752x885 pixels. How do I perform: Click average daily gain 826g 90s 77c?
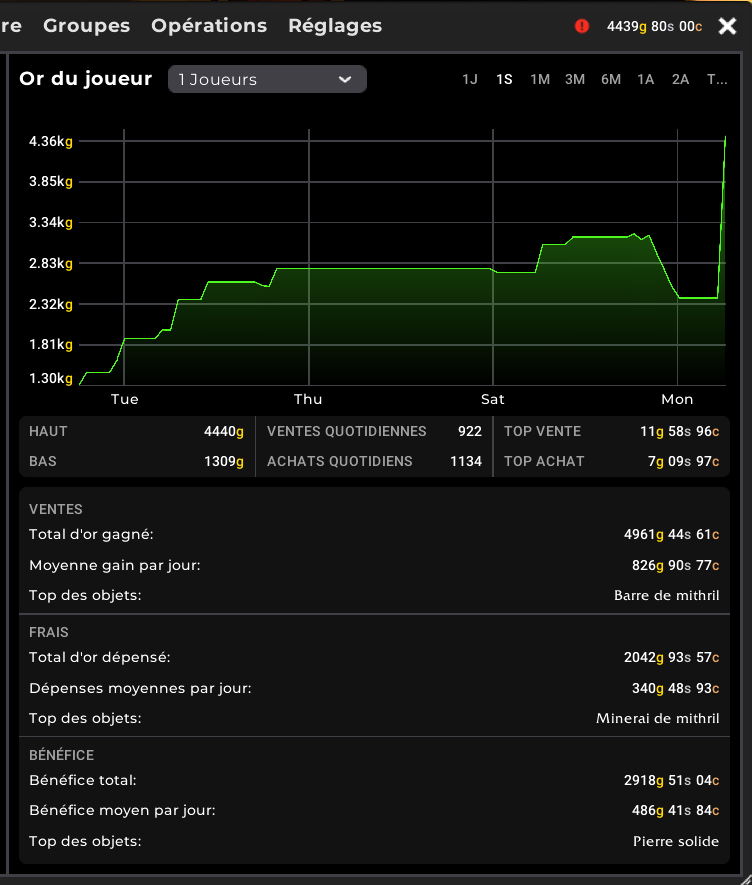click(675, 566)
